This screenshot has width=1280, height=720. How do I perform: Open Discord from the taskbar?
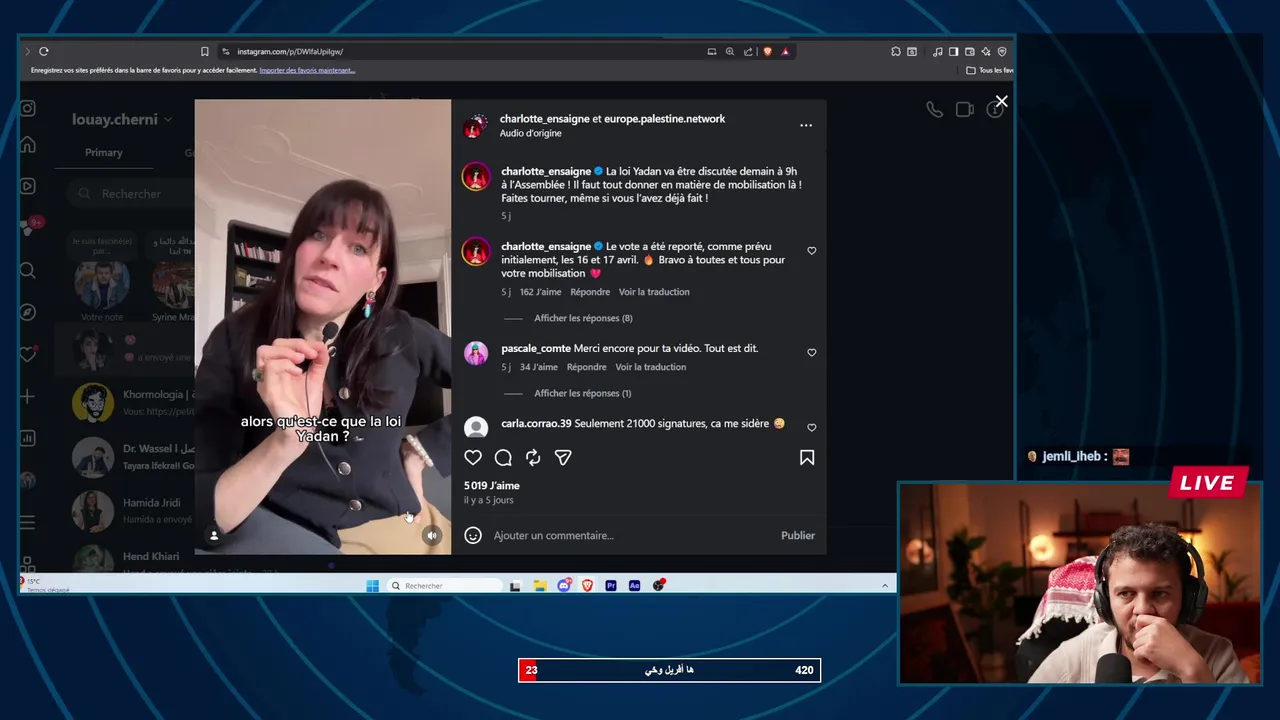[564, 585]
